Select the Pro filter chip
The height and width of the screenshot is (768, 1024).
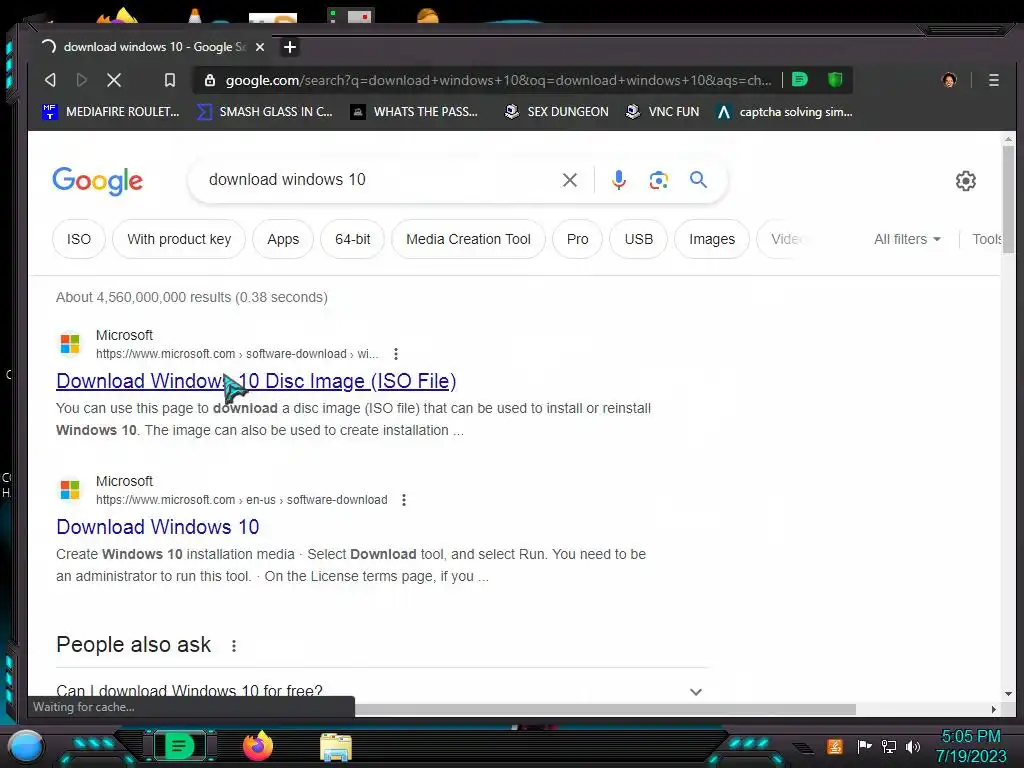[x=577, y=239]
